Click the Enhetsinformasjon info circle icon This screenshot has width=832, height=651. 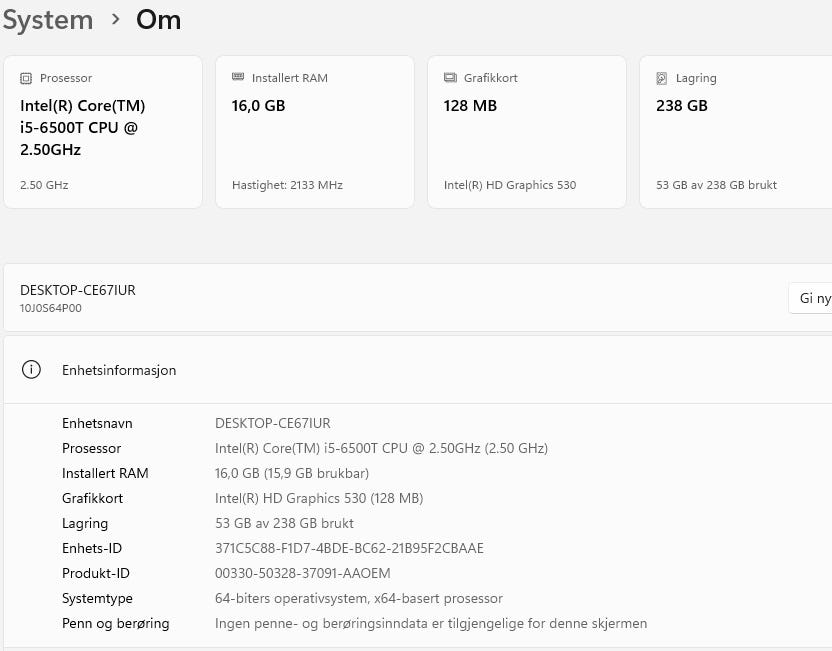click(31, 369)
